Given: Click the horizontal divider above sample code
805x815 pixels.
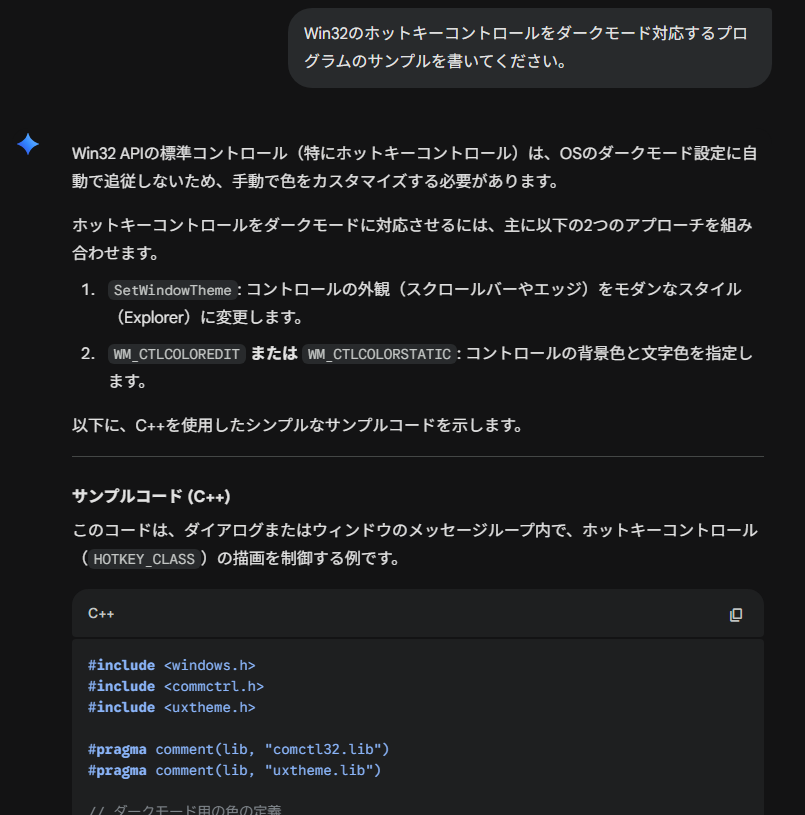Looking at the screenshot, I should pos(417,457).
